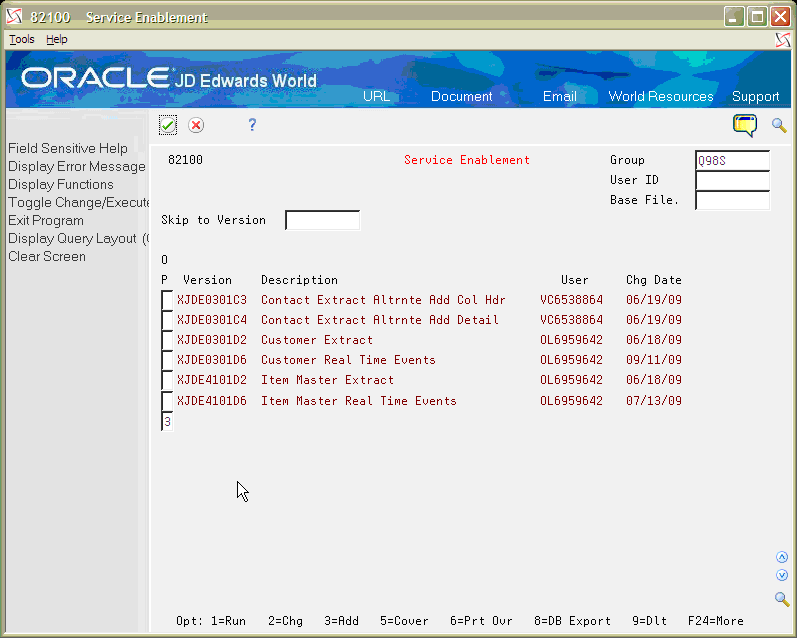Click the magnifier icon in top toolbar

tap(779, 125)
